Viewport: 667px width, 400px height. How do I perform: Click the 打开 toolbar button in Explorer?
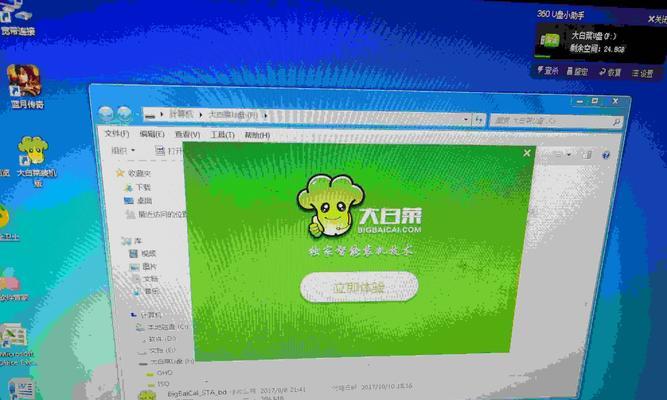(169, 151)
